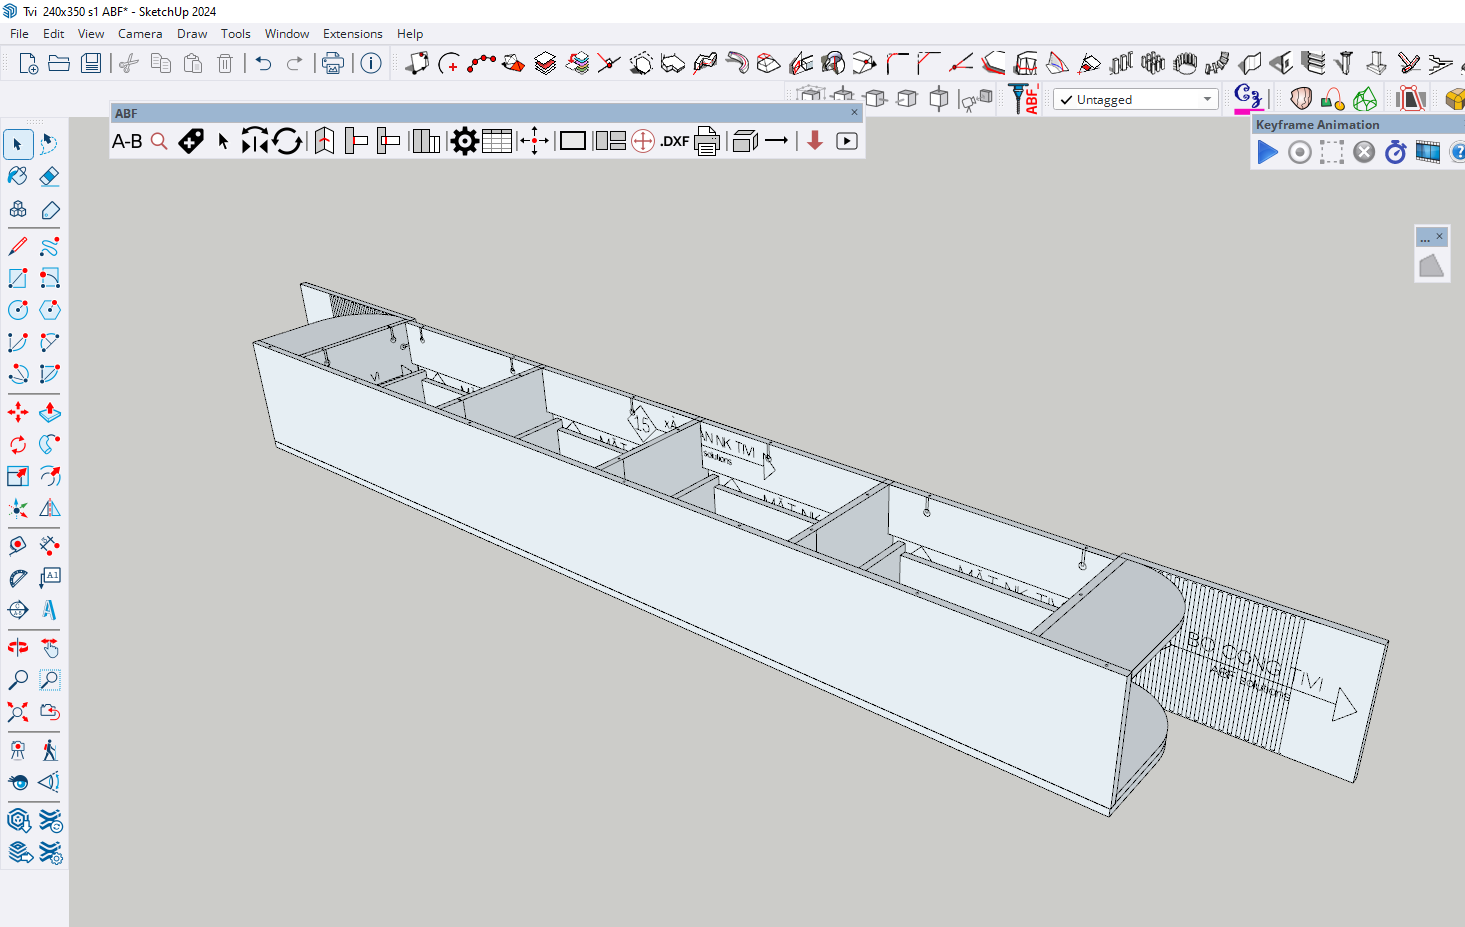Select the Orbit tool
The image size is (1465, 927).
(18, 648)
